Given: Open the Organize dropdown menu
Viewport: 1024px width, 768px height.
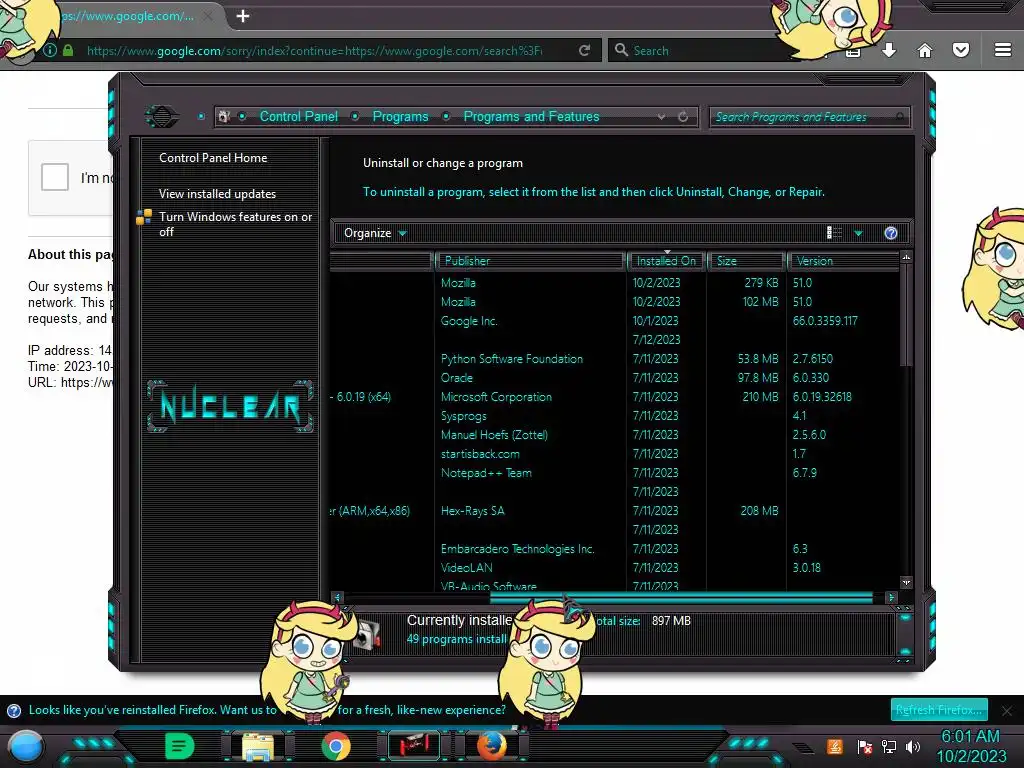Looking at the screenshot, I should point(375,233).
